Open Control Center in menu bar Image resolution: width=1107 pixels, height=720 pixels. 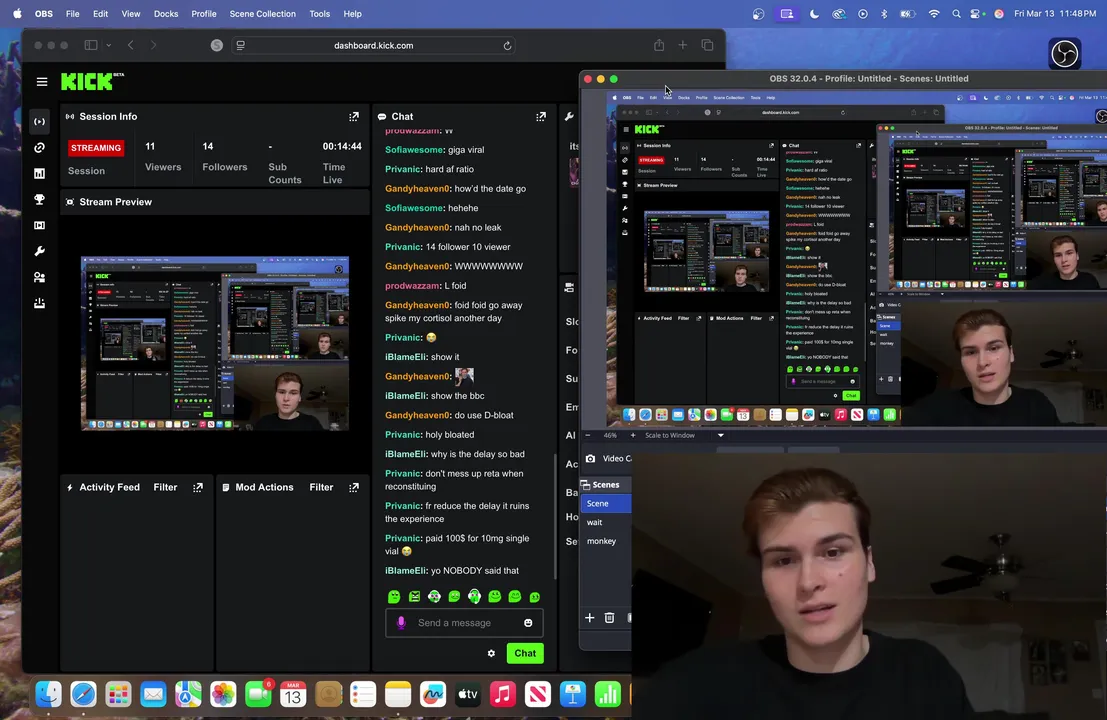[977, 13]
